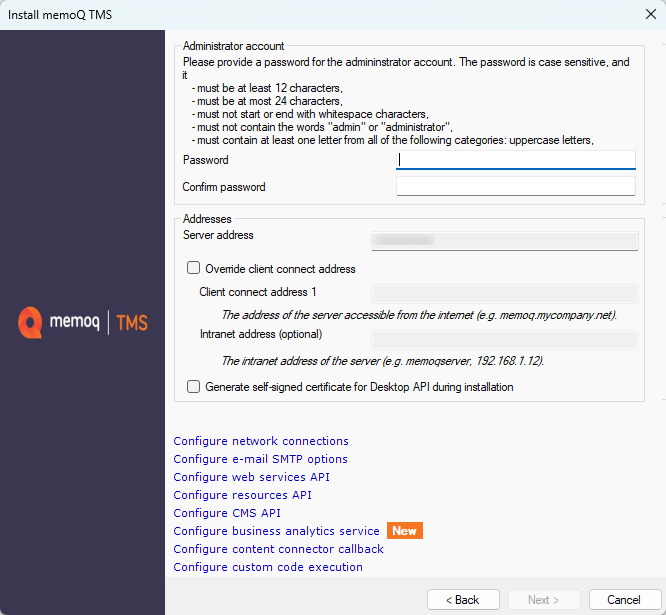
Task: Open Configure resources API link
Action: coord(243,495)
